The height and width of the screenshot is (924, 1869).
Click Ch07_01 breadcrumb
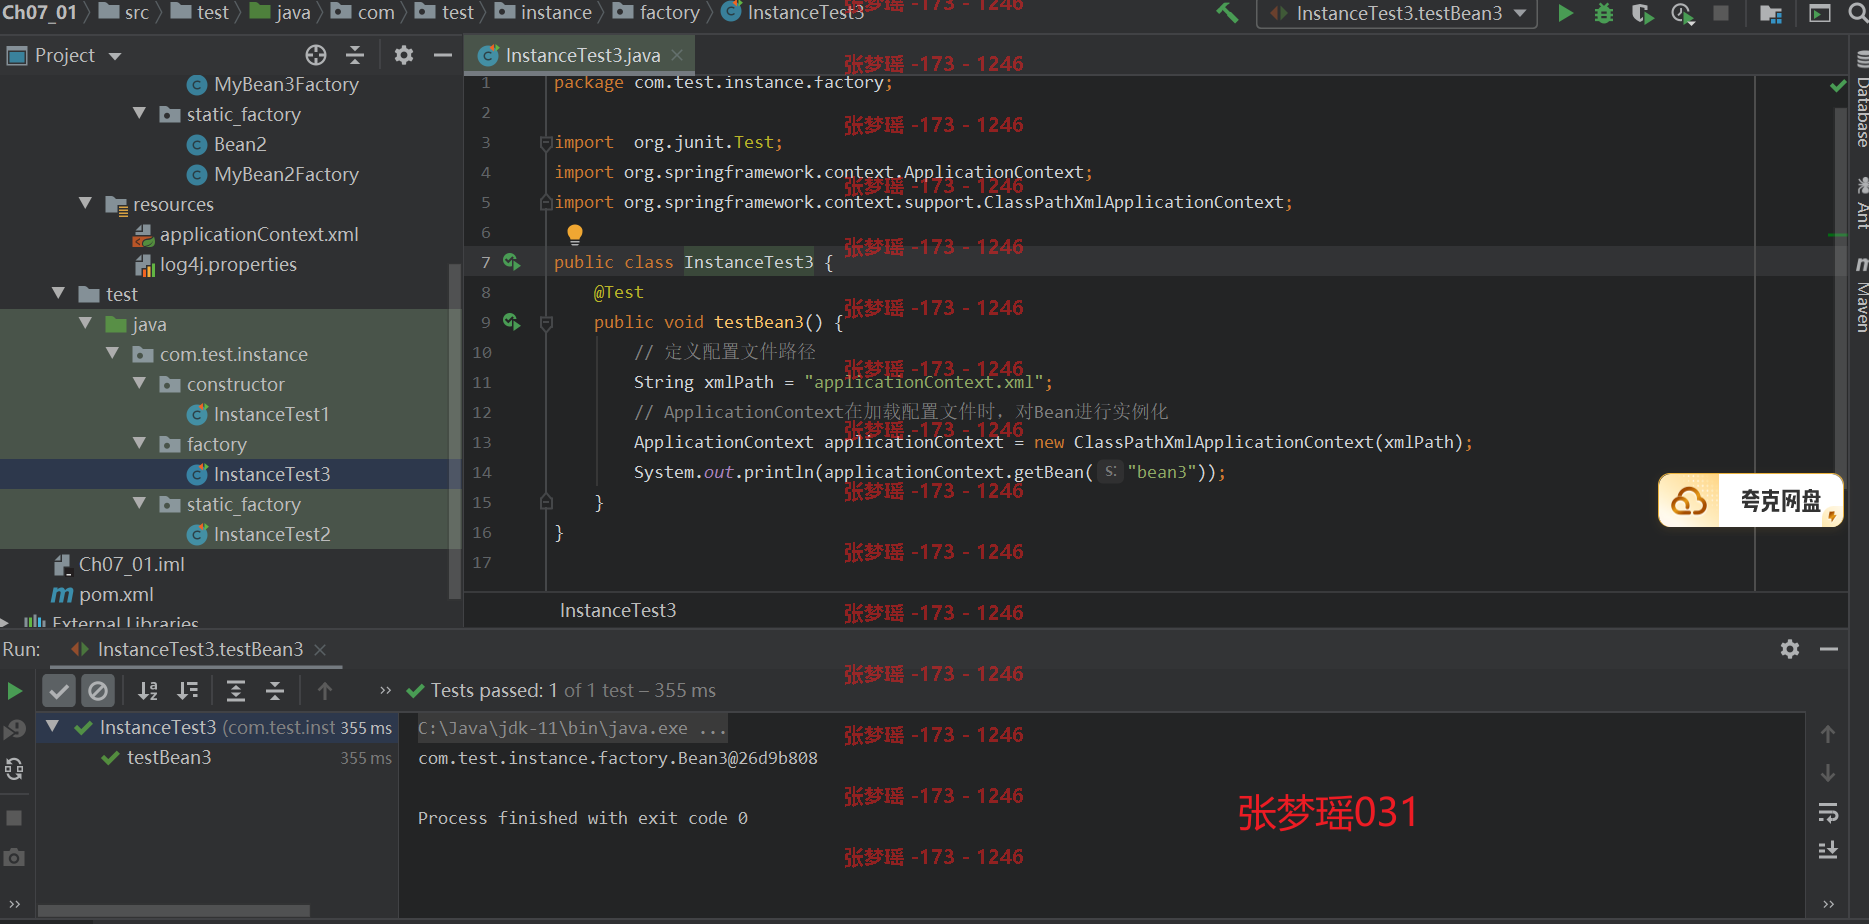(x=39, y=12)
